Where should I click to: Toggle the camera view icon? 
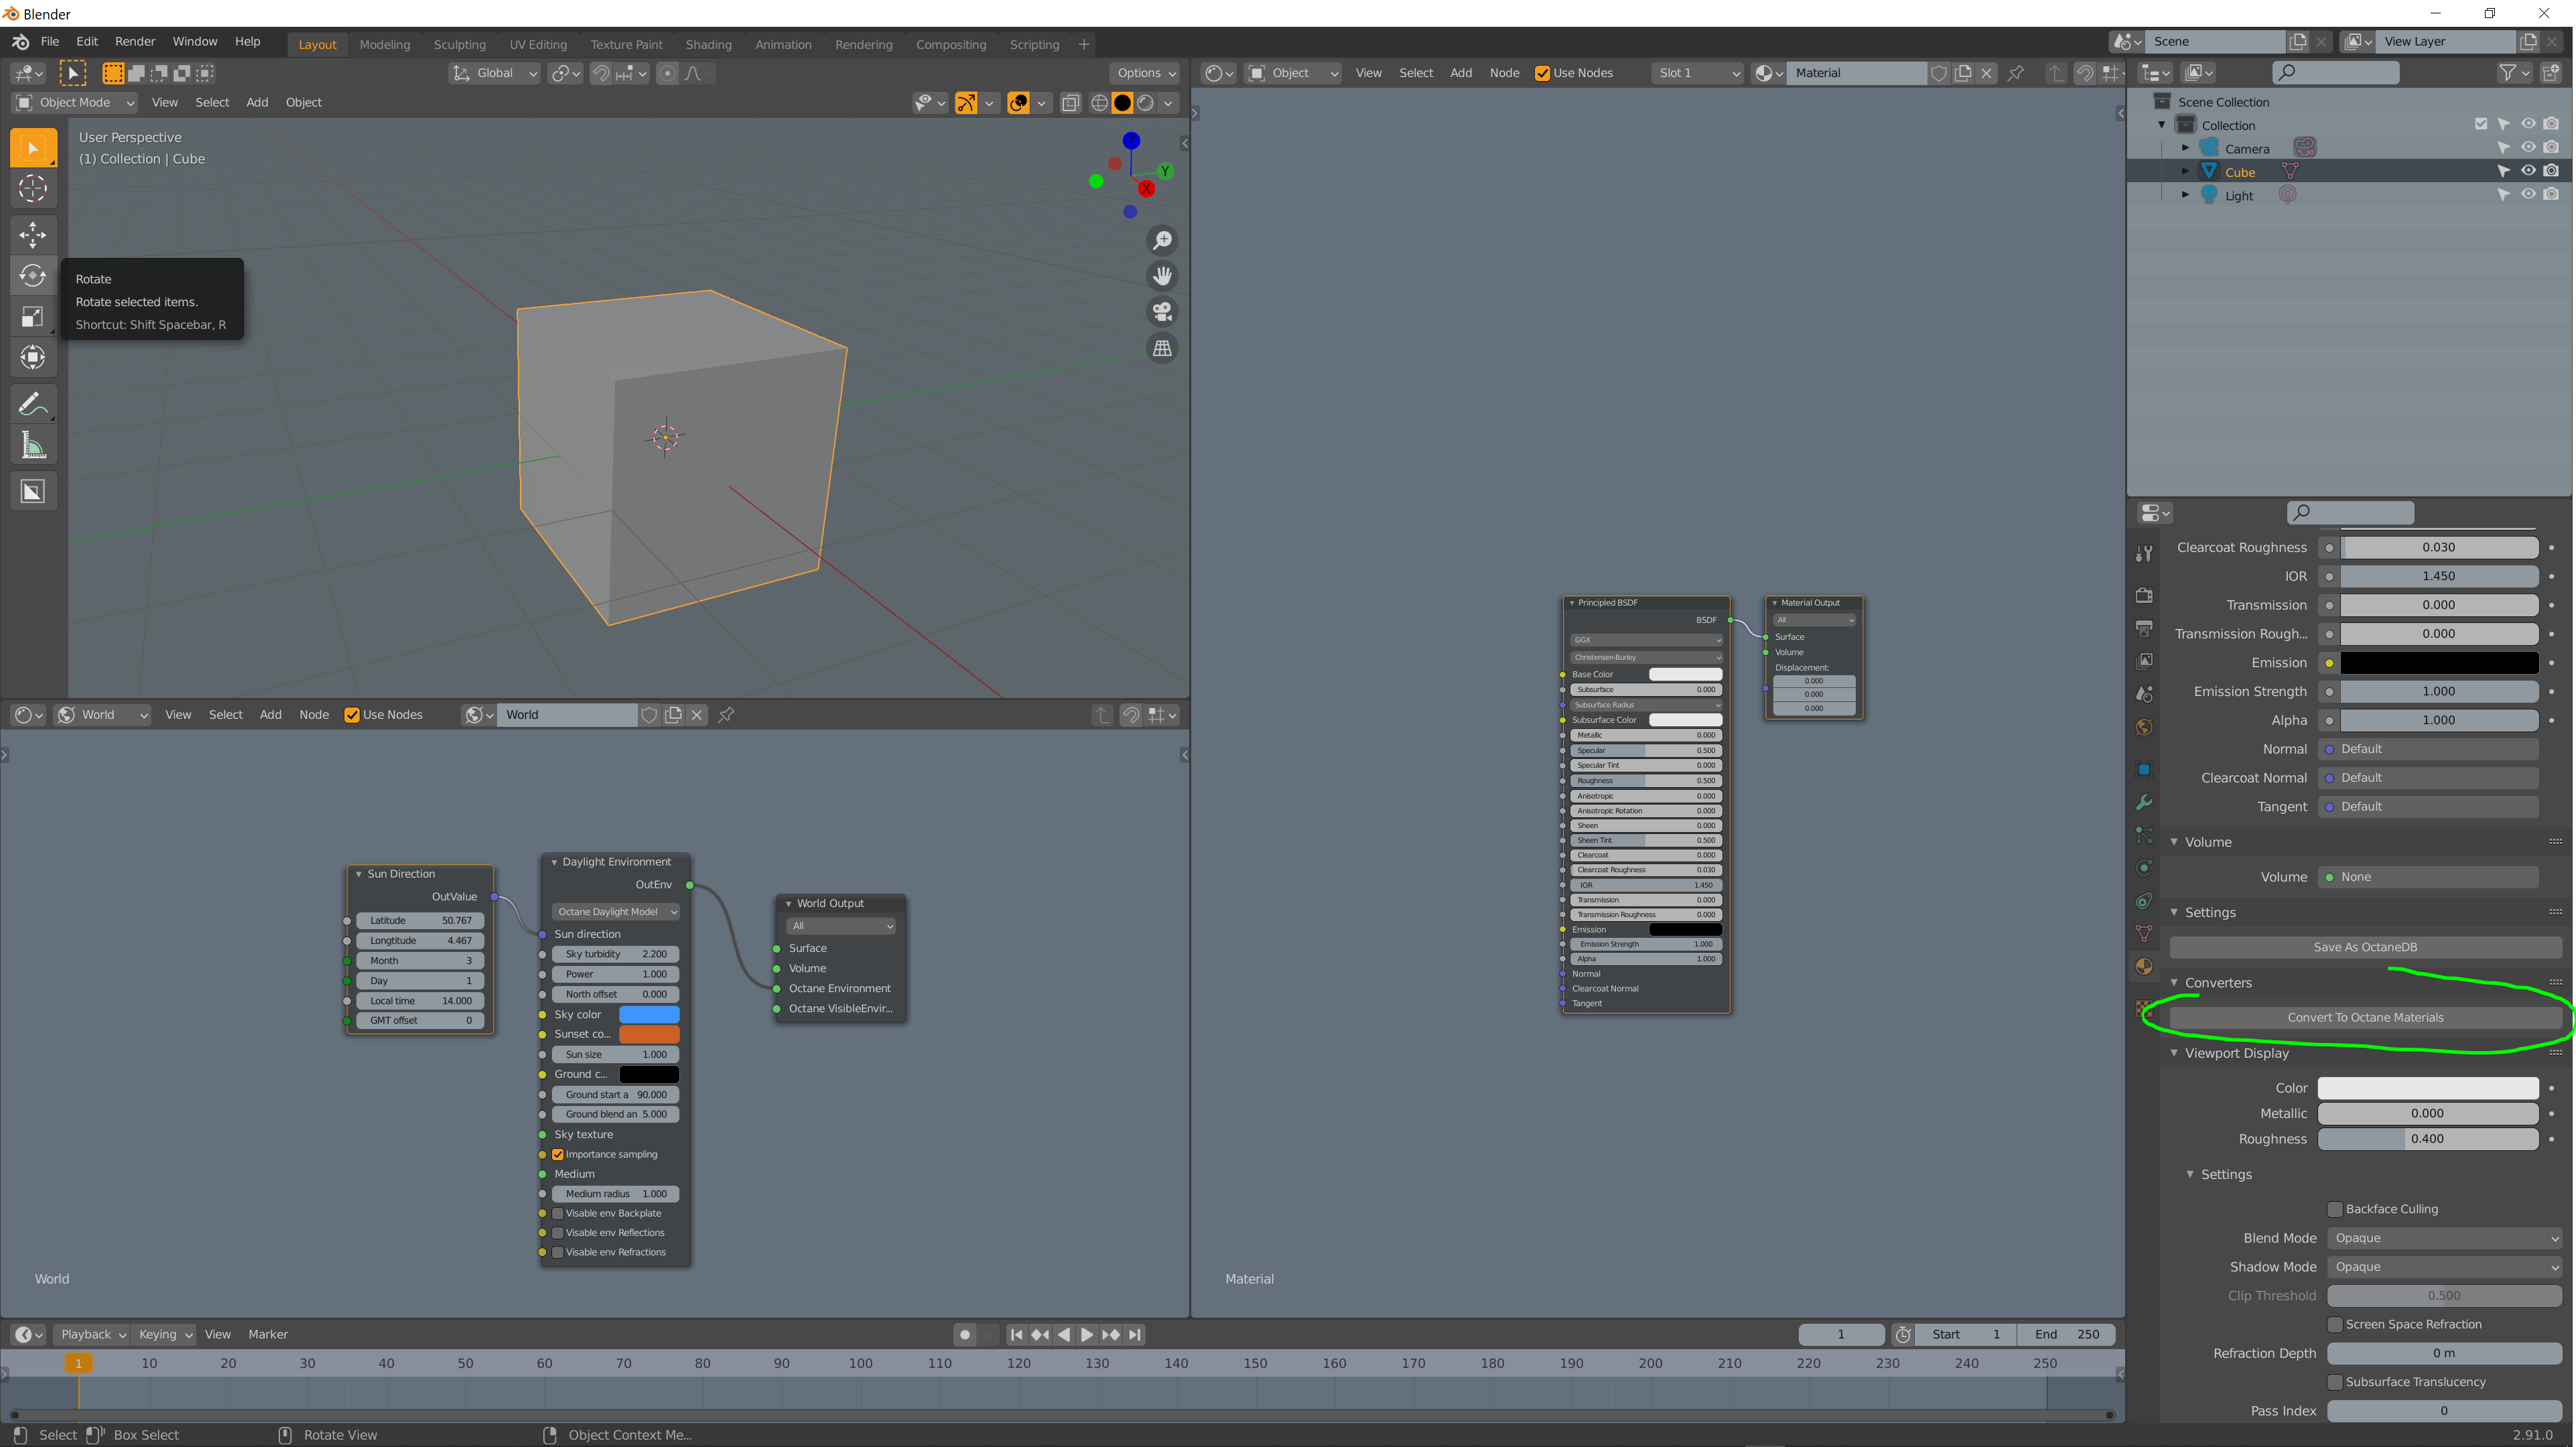click(x=1162, y=312)
